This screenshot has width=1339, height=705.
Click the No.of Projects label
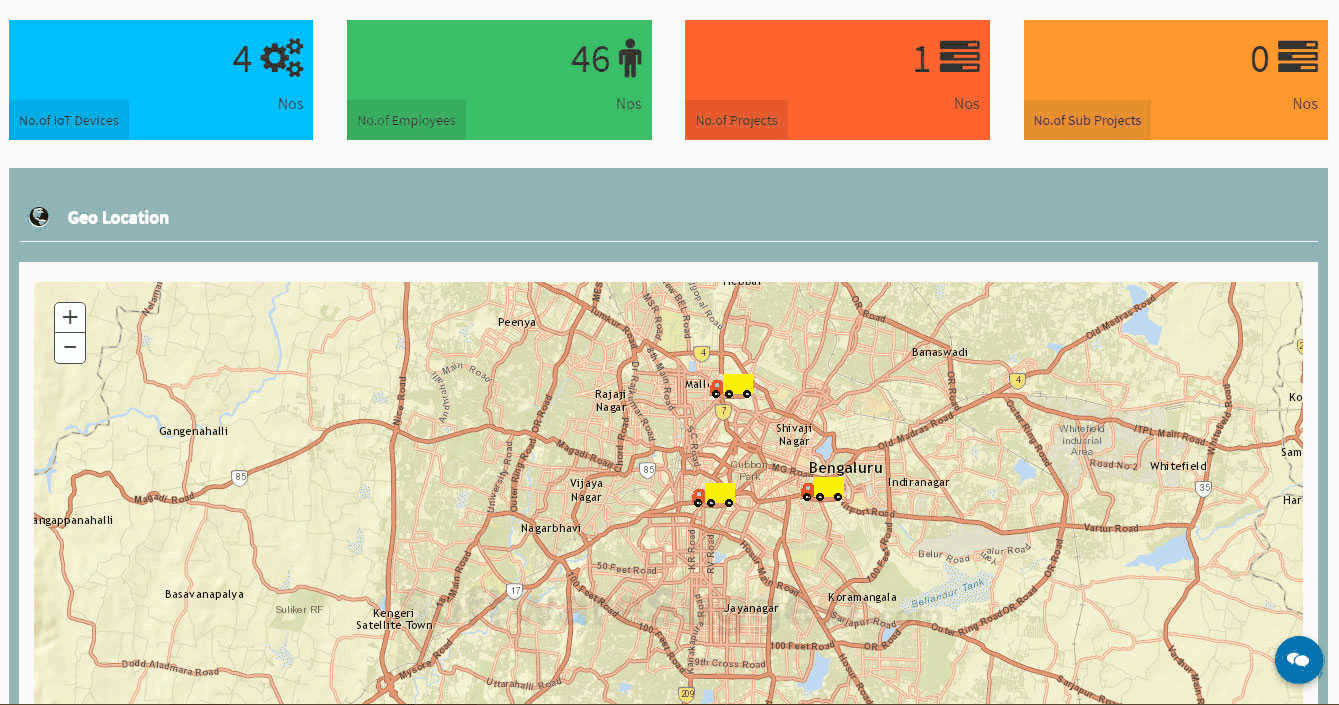736,119
